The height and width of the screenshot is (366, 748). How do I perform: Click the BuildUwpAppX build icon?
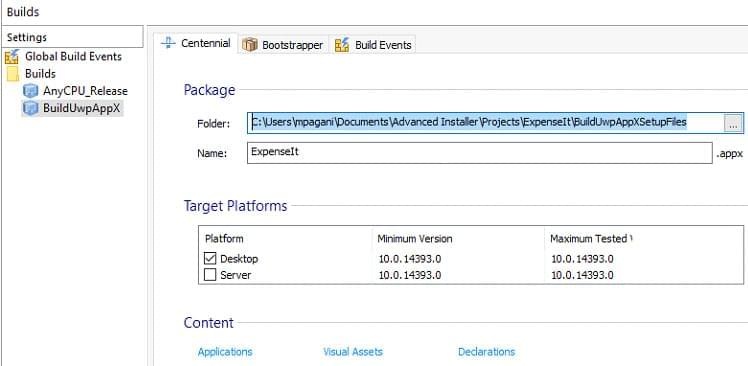[x=31, y=108]
